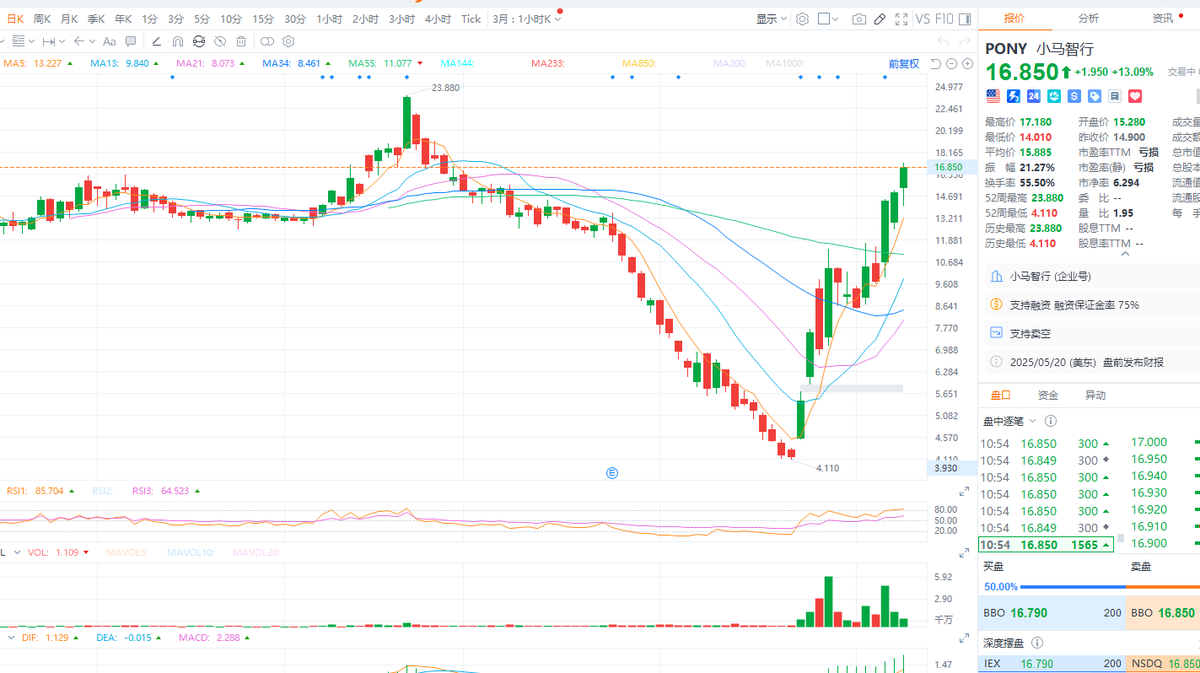Image resolution: width=1200 pixels, height=673 pixels.
Task: Expand the VOL volume pane
Action: [964, 552]
